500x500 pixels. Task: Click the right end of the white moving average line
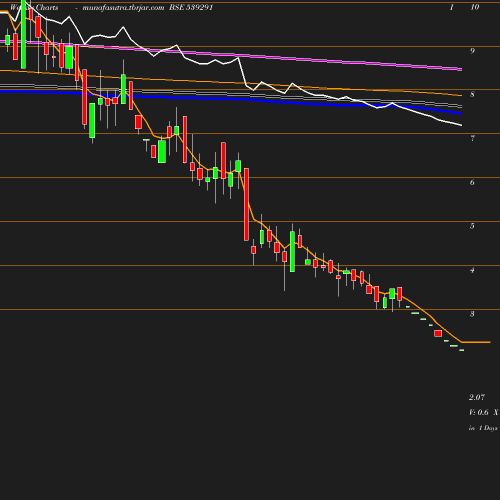coord(460,125)
